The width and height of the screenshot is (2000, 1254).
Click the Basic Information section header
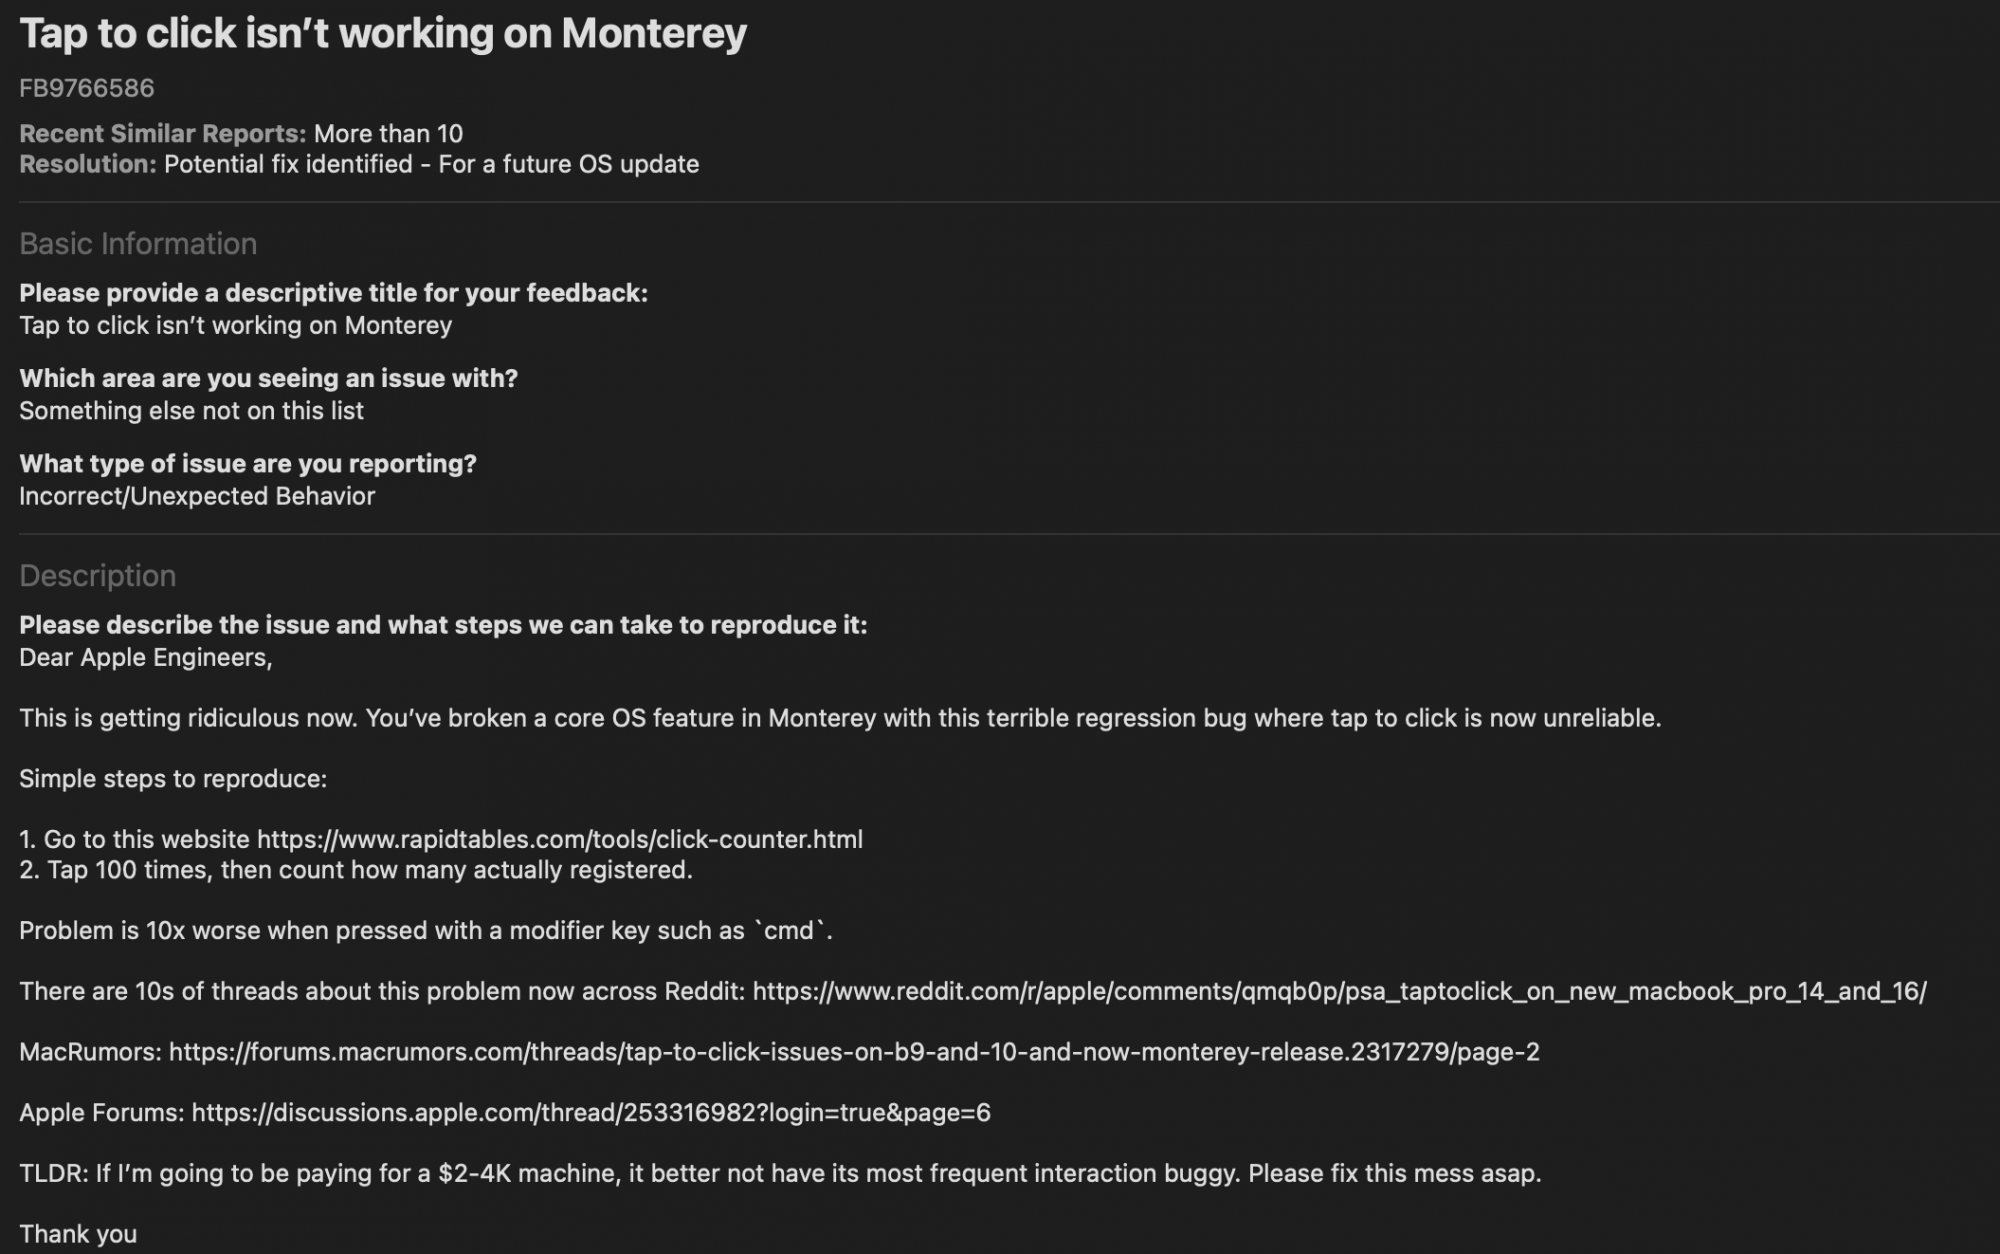click(138, 244)
